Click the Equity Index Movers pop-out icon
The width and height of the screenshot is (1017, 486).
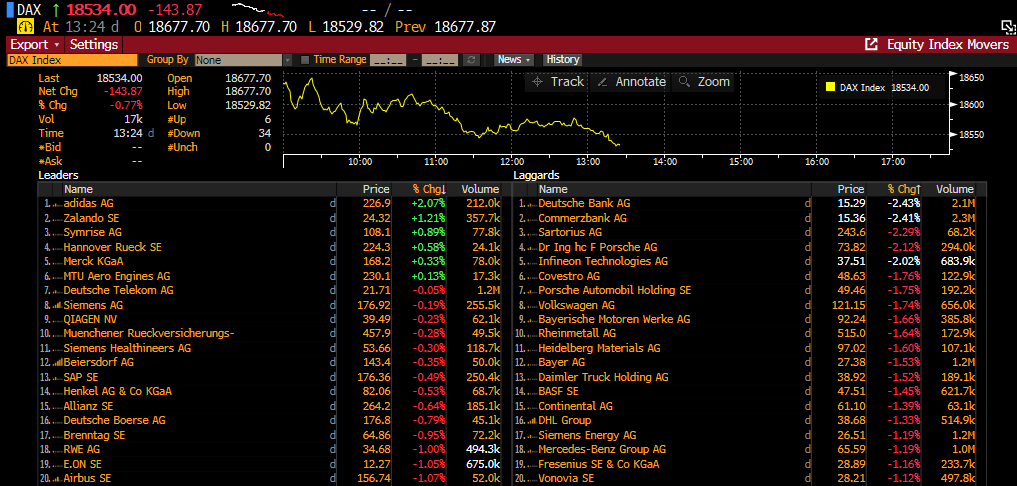[871, 45]
